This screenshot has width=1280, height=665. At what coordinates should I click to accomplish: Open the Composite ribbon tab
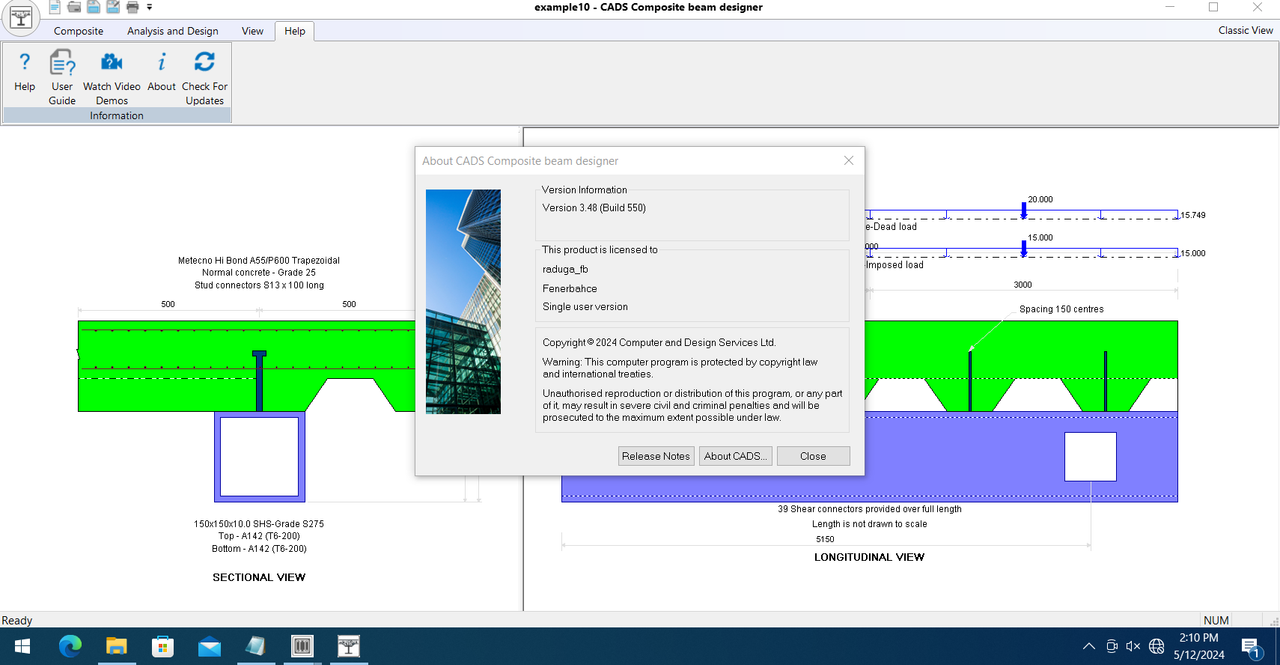point(78,31)
